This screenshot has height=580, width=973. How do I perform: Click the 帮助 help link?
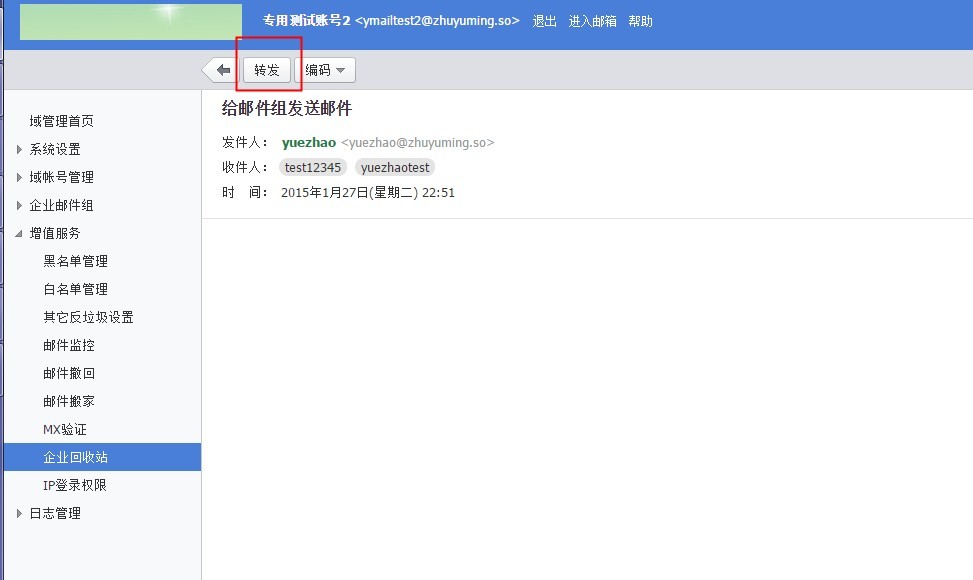pyautogui.click(x=640, y=21)
